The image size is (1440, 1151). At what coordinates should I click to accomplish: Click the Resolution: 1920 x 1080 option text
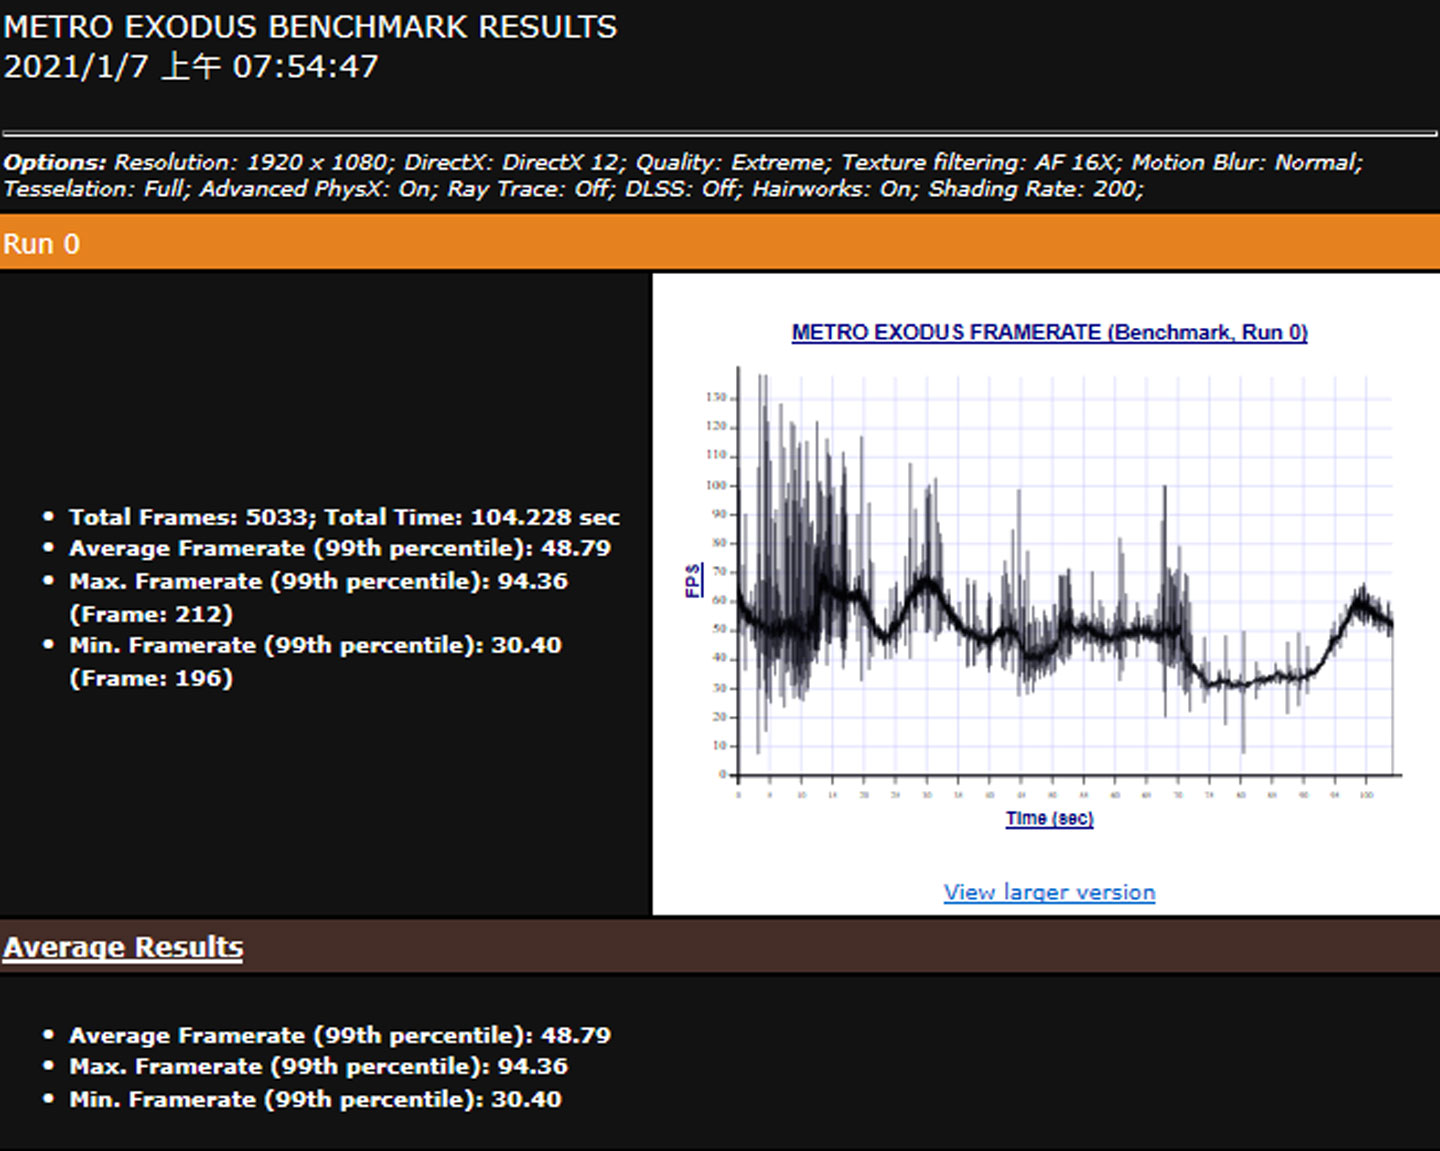[x=252, y=162]
